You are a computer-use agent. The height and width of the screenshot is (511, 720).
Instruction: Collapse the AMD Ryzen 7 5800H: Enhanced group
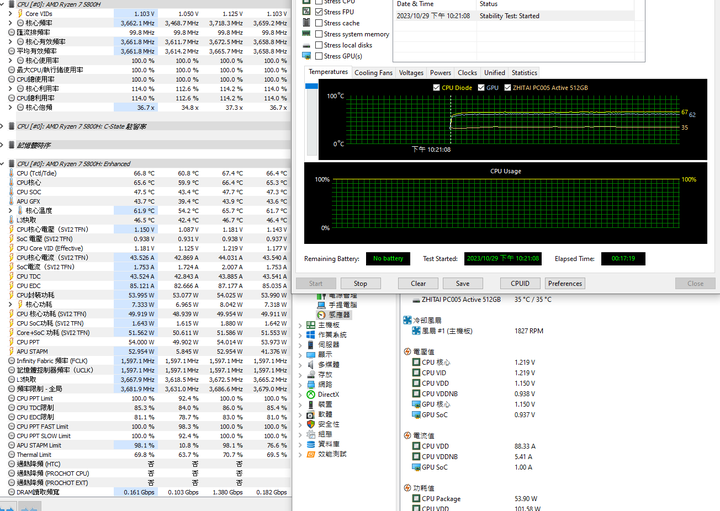2,164
